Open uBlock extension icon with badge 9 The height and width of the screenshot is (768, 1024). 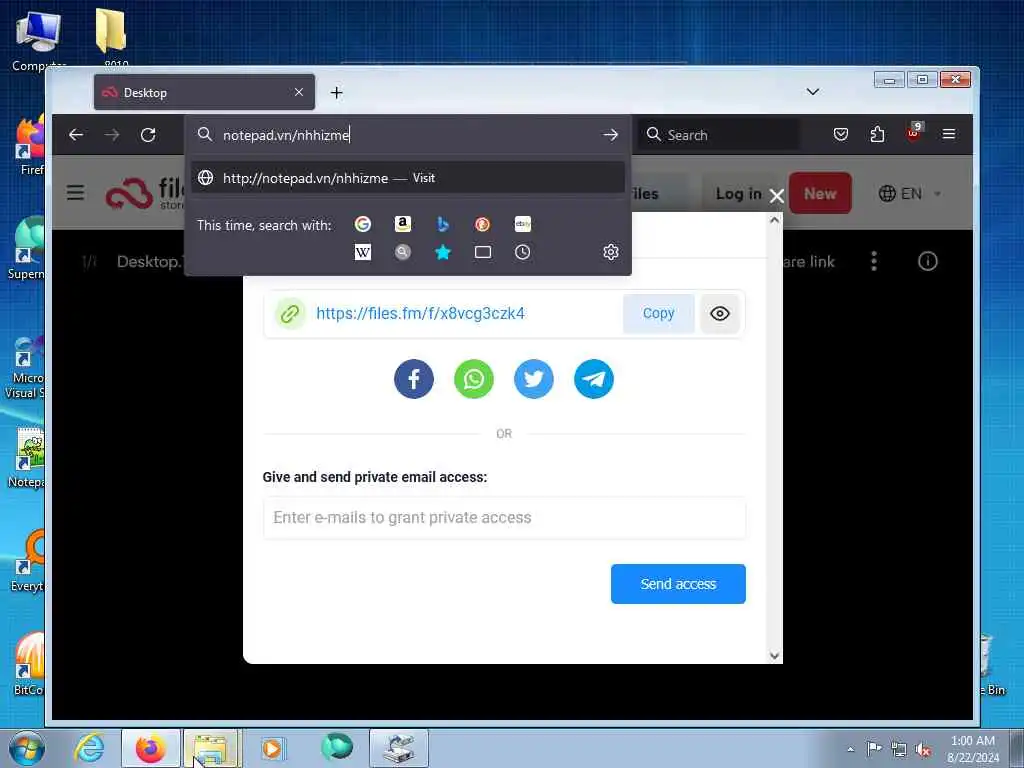[x=914, y=133]
